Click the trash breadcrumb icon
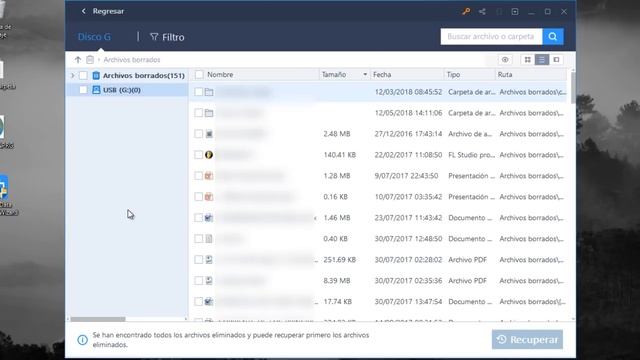The height and width of the screenshot is (360, 640). (x=90, y=60)
